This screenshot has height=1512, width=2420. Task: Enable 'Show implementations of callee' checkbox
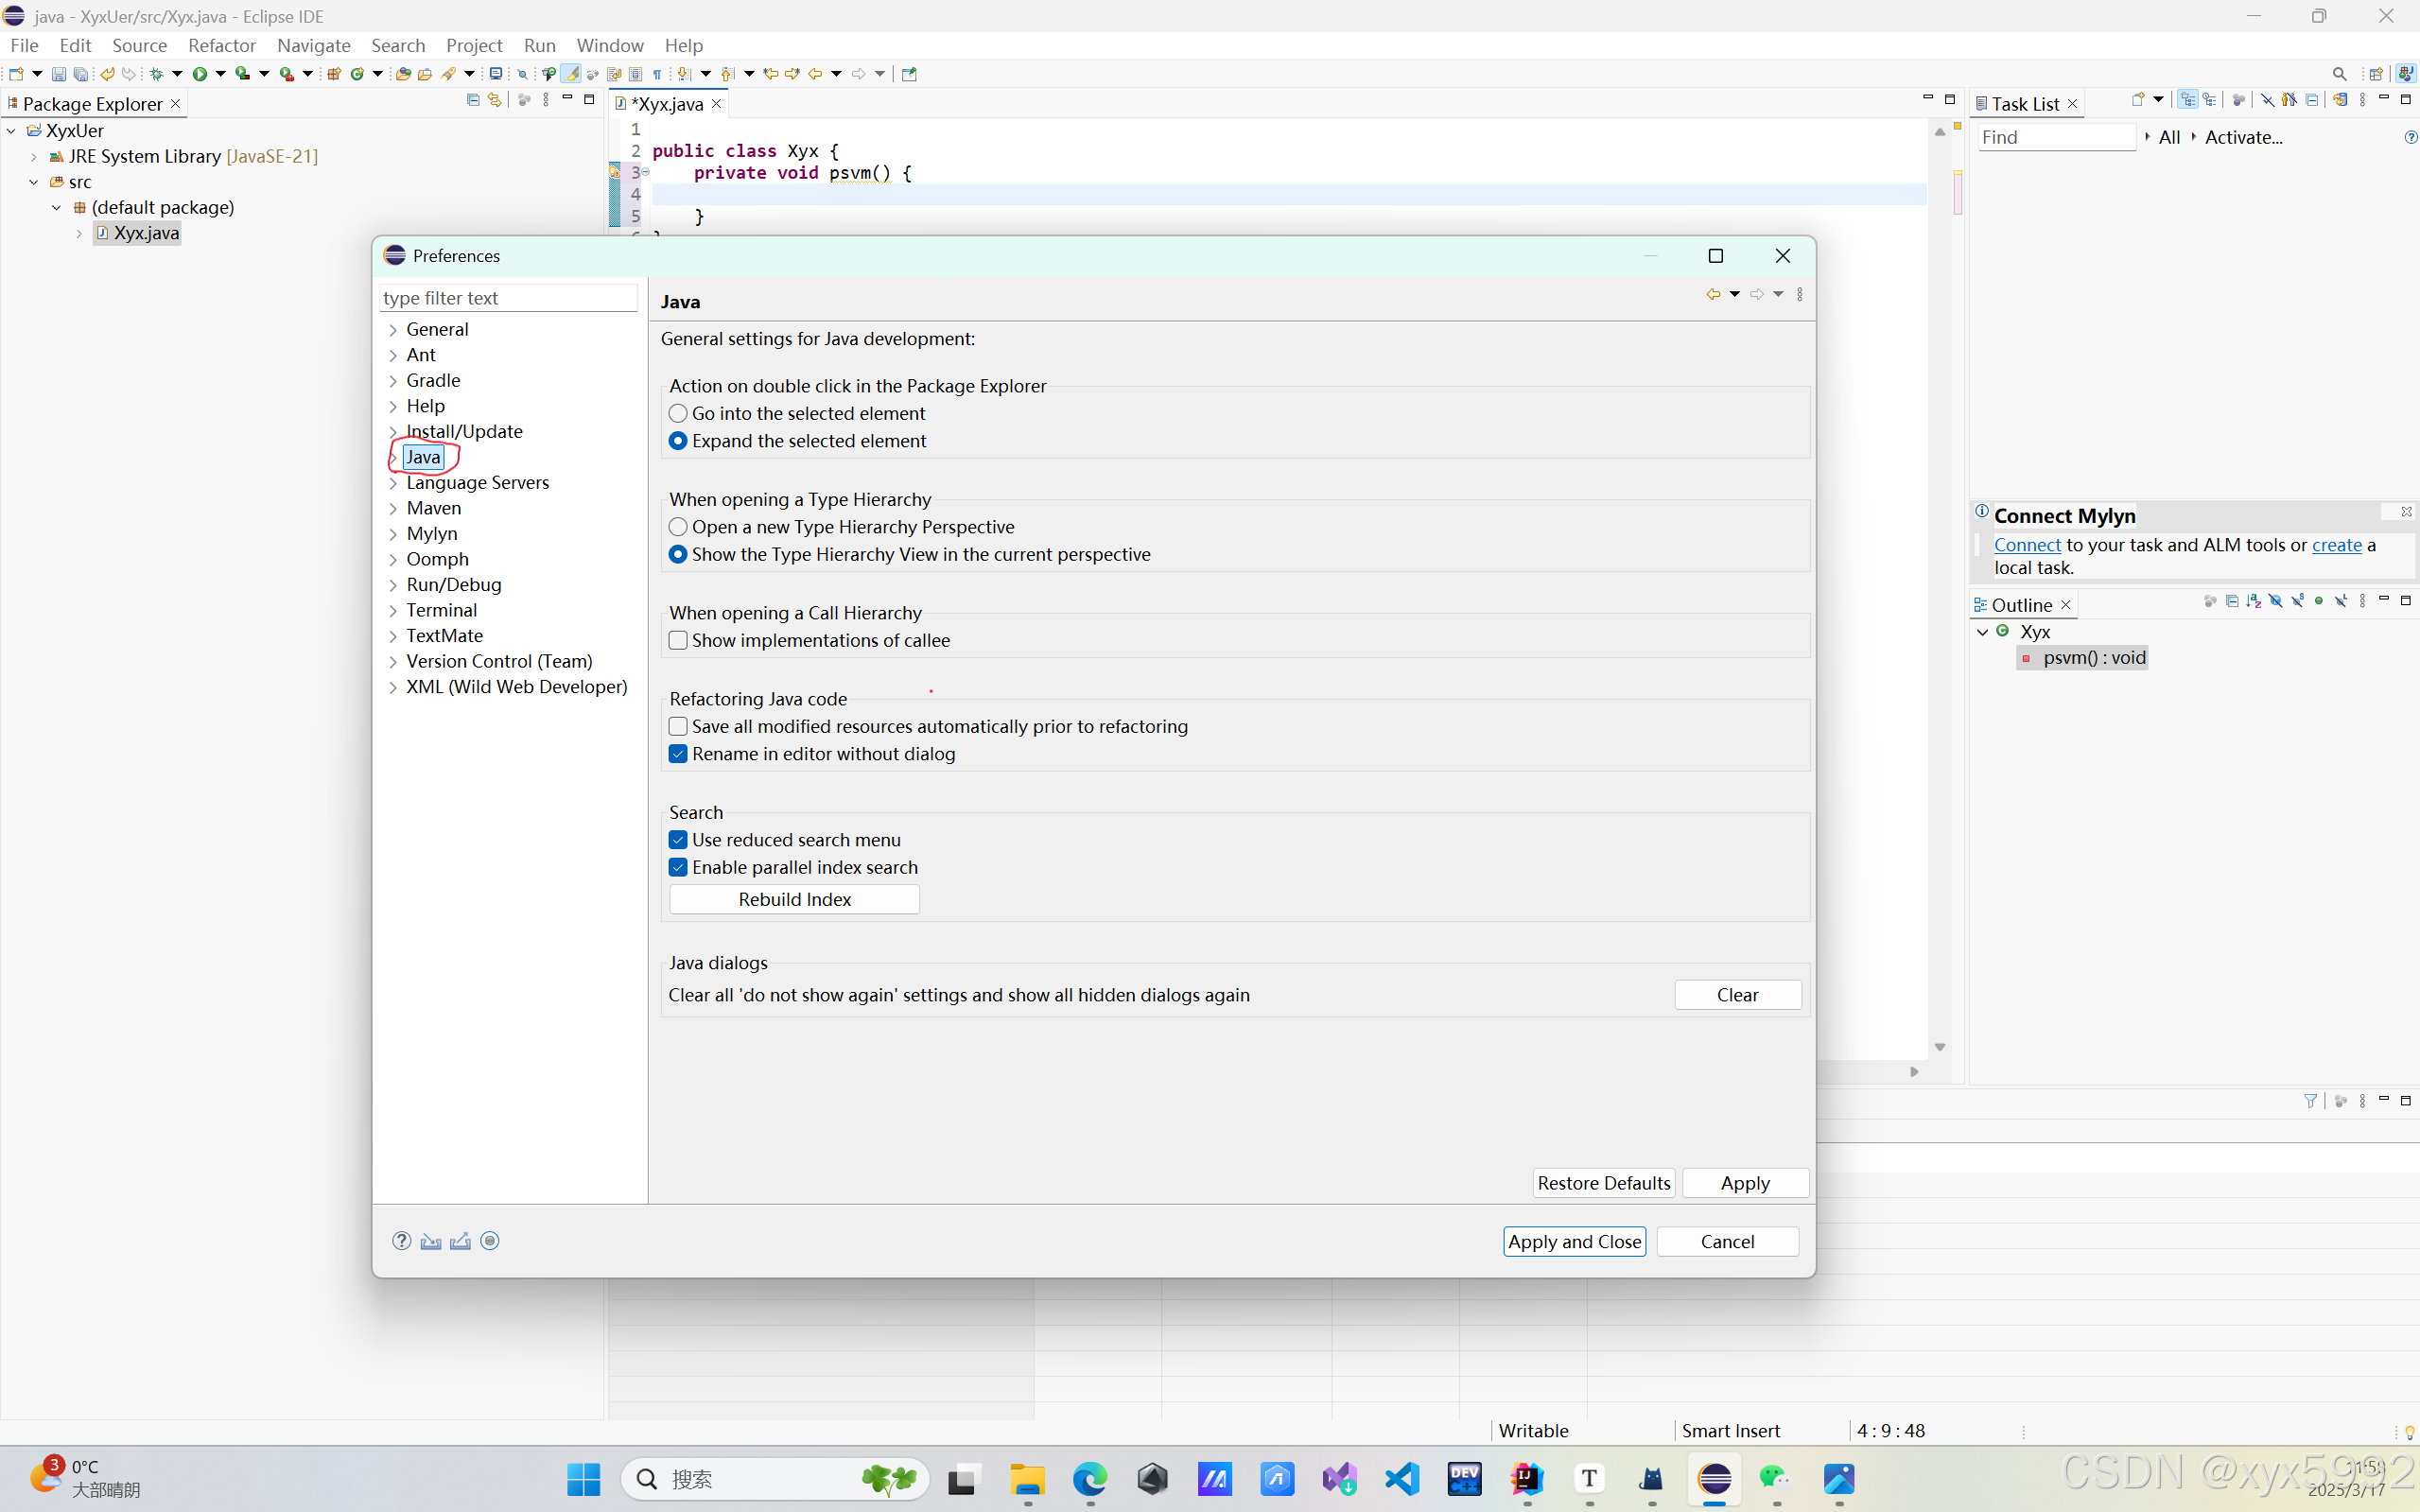pyautogui.click(x=678, y=640)
